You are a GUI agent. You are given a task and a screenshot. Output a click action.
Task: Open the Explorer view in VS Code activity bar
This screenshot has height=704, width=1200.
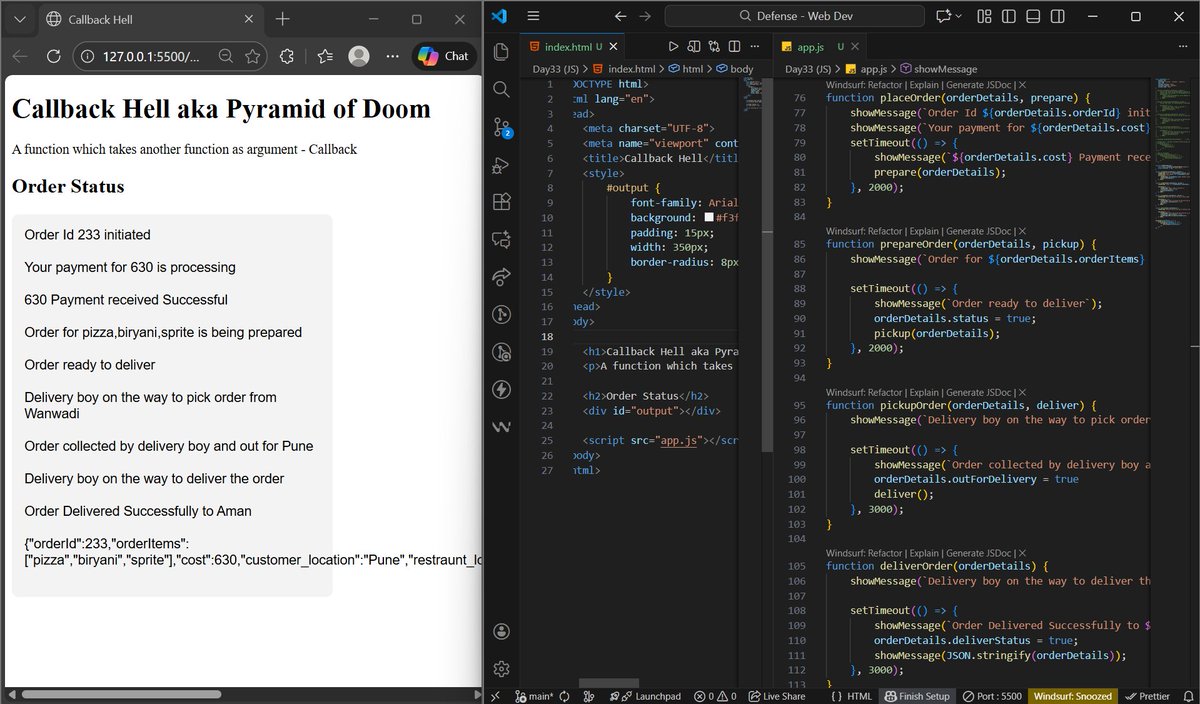tap(501, 51)
